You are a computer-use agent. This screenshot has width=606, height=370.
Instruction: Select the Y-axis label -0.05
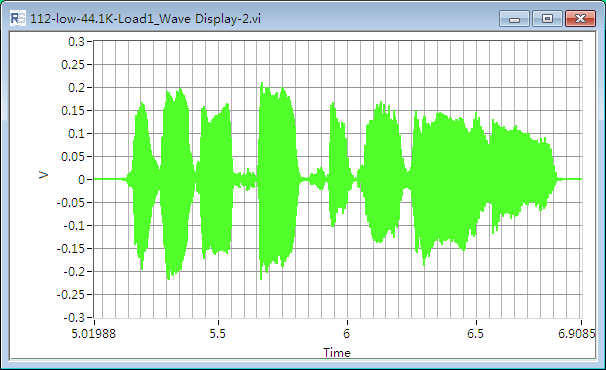point(71,203)
